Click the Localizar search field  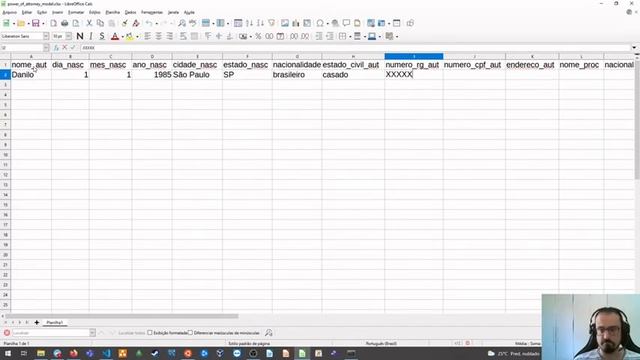click(x=51, y=333)
